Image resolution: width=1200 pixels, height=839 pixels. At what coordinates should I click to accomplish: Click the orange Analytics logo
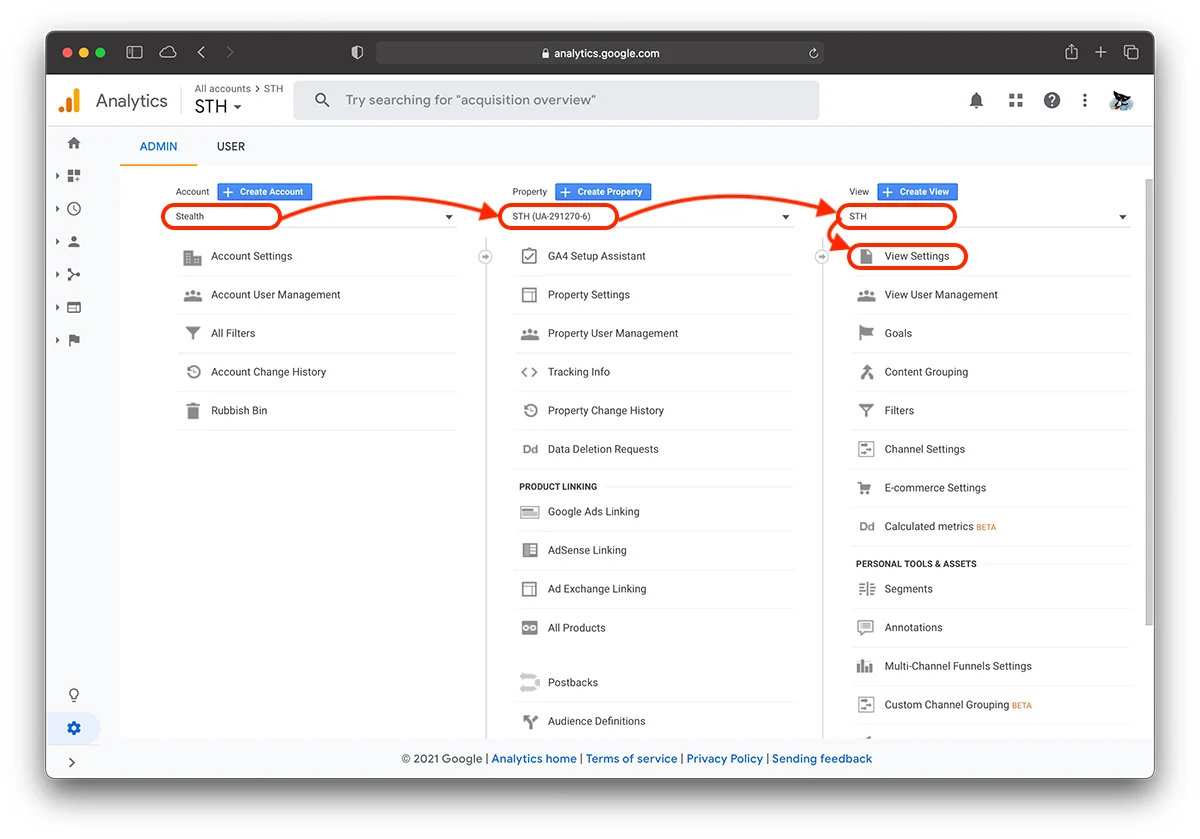[70, 101]
